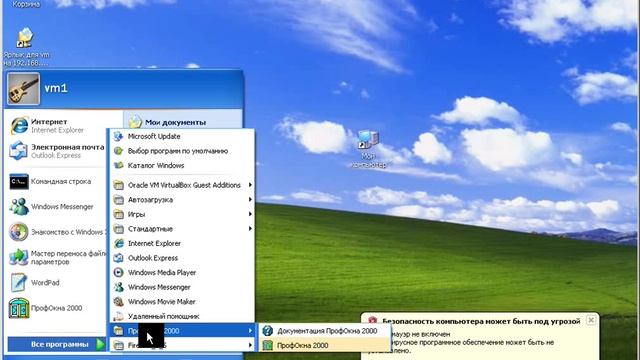Expand the Автозагрузка folder submenu
The image size is (640, 360).
click(x=182, y=200)
